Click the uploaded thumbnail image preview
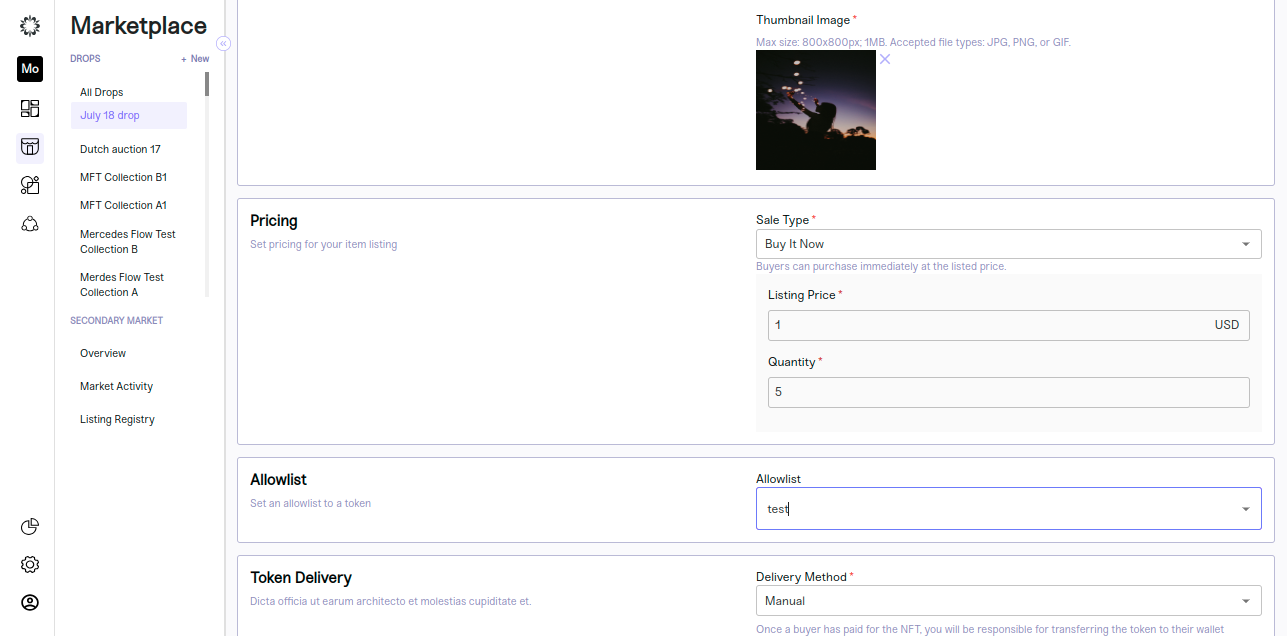Viewport: 1287px width, 636px height. pos(816,110)
